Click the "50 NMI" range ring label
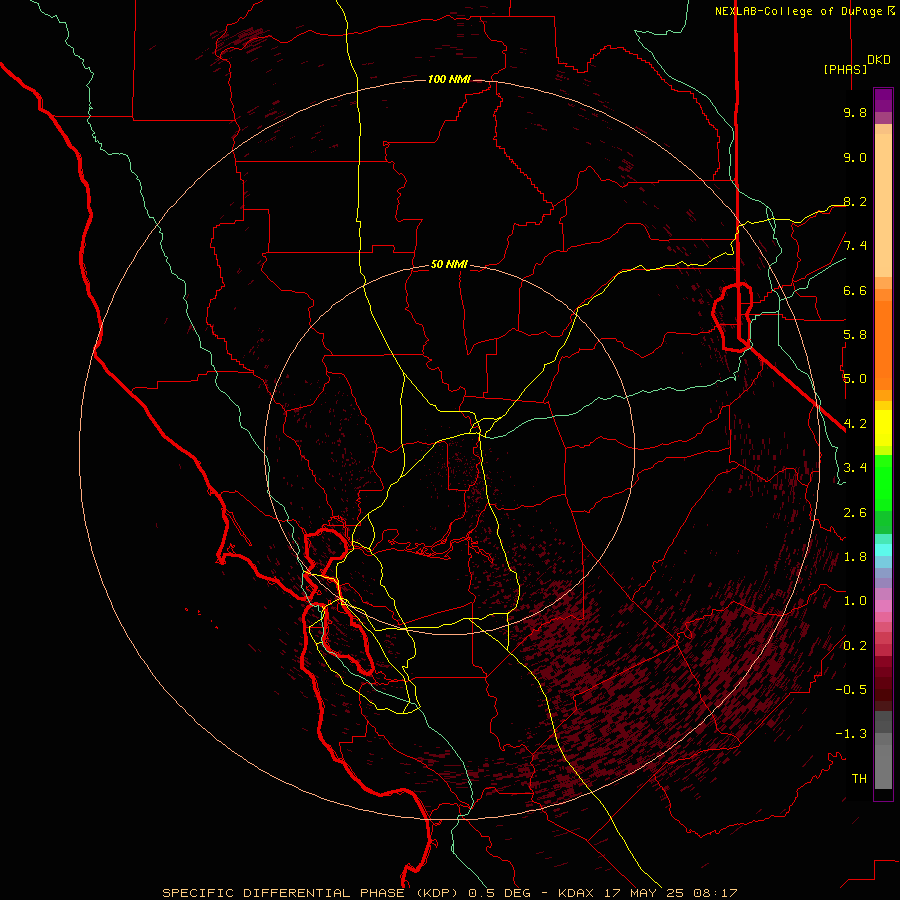This screenshot has width=900, height=900. pos(449,264)
